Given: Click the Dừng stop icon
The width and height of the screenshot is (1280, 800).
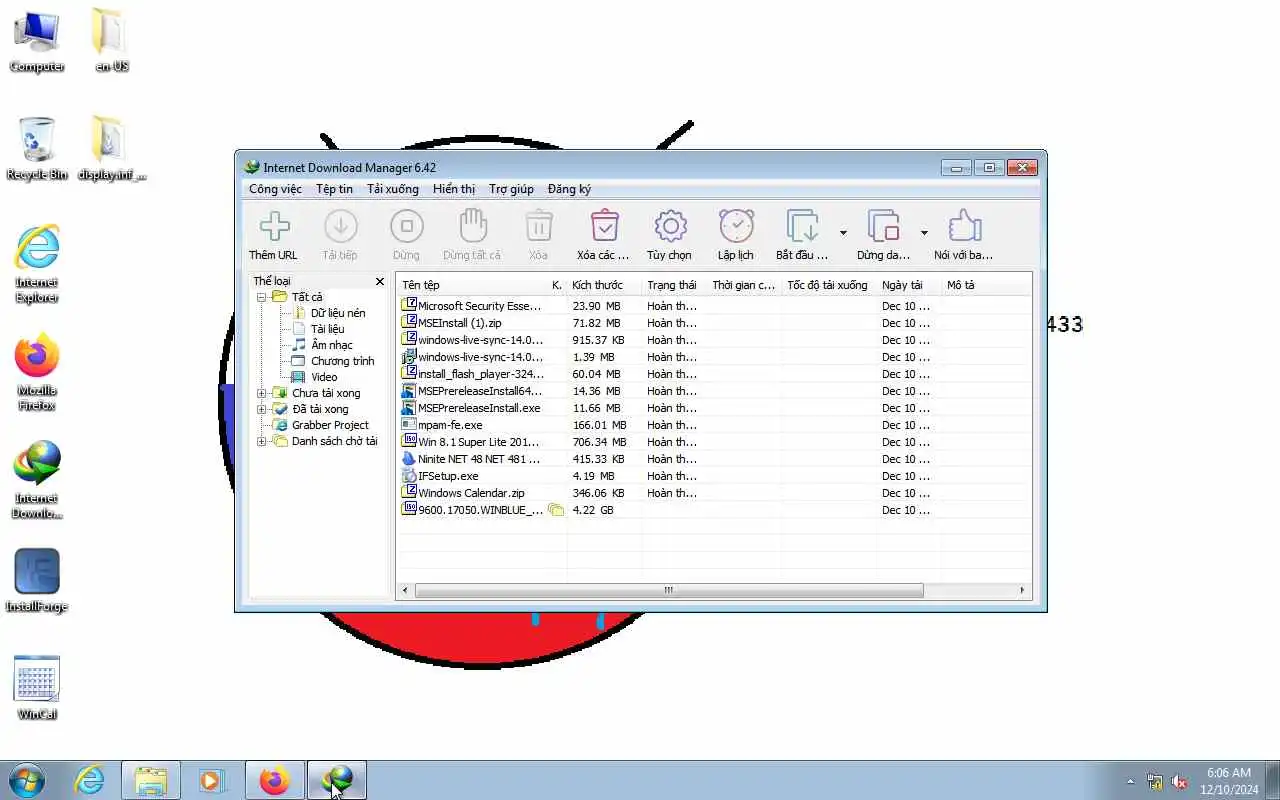Looking at the screenshot, I should (406, 226).
